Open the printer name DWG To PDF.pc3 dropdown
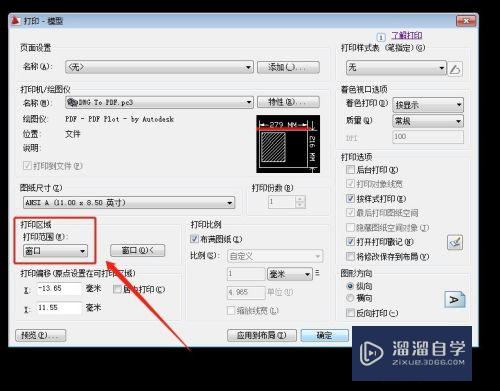500x391 pixels. tap(159, 102)
